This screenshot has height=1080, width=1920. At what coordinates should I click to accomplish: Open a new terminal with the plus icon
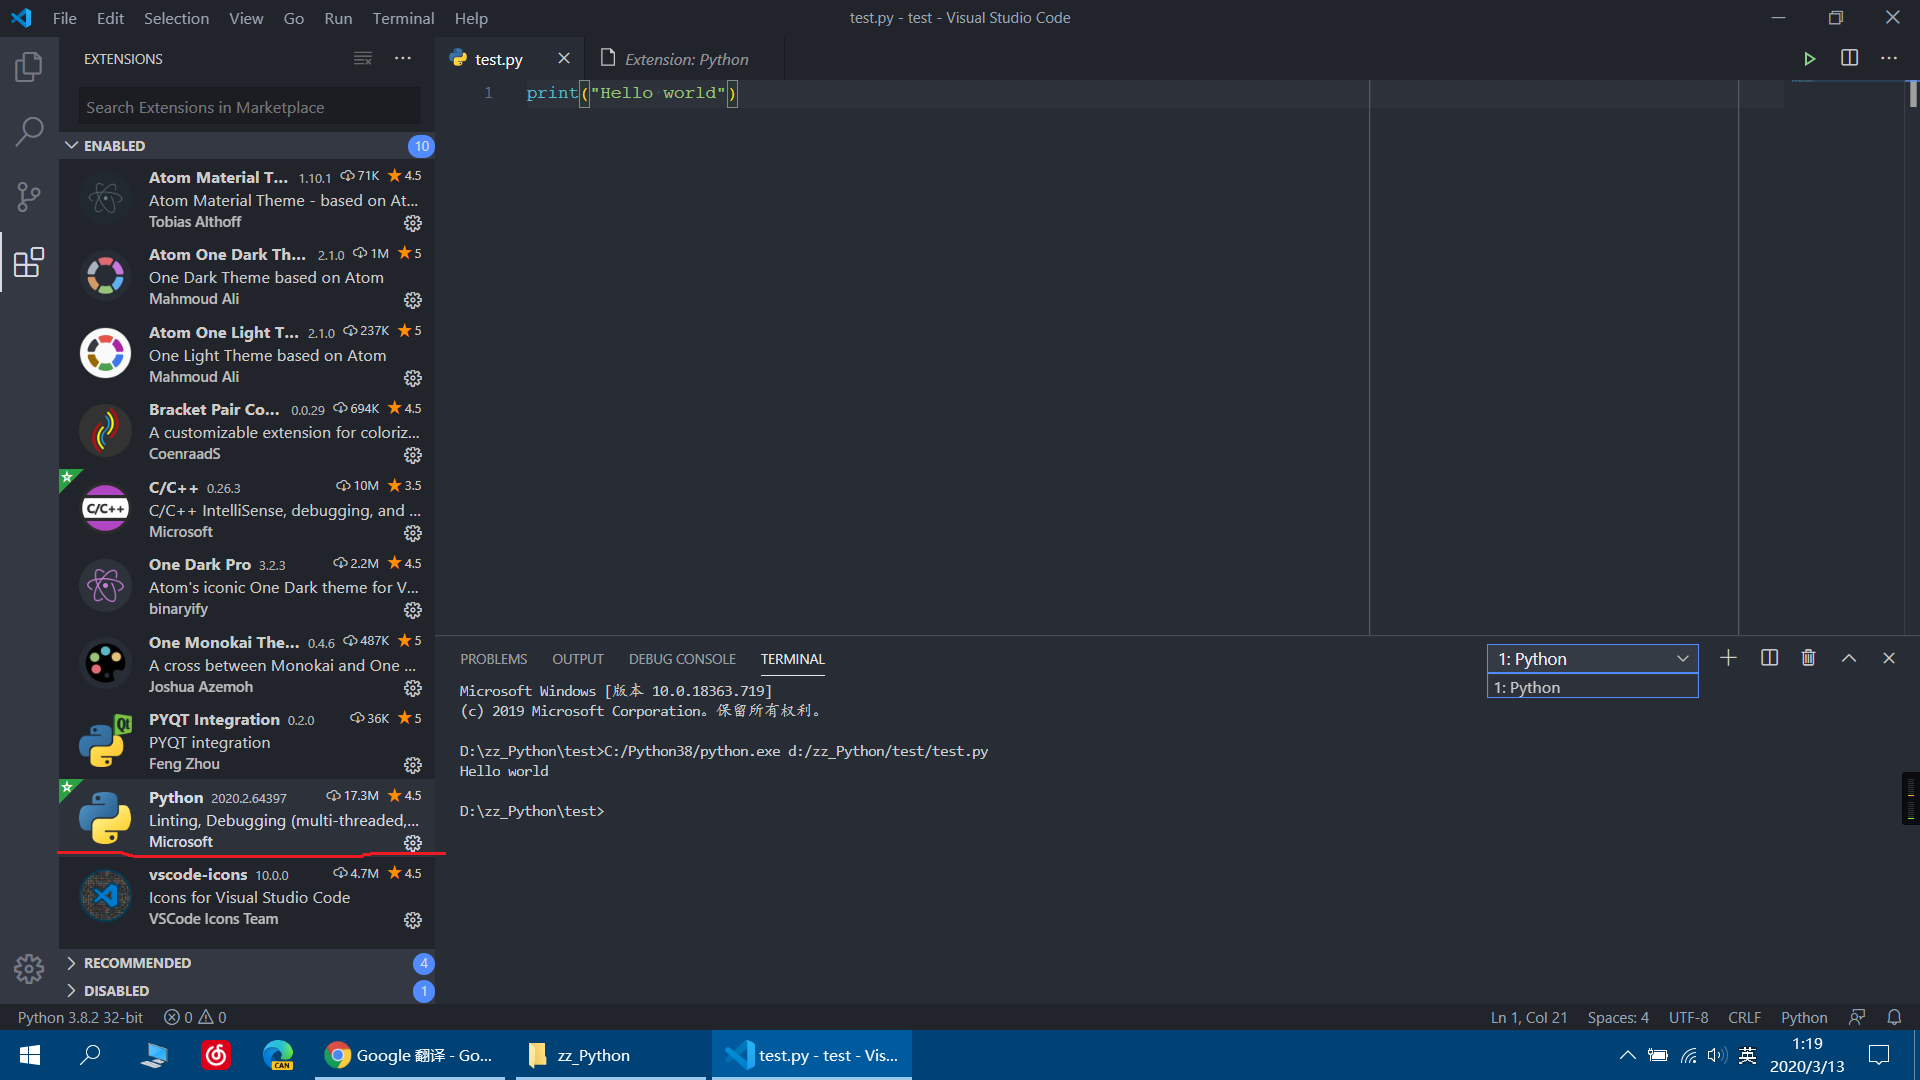click(x=1728, y=657)
